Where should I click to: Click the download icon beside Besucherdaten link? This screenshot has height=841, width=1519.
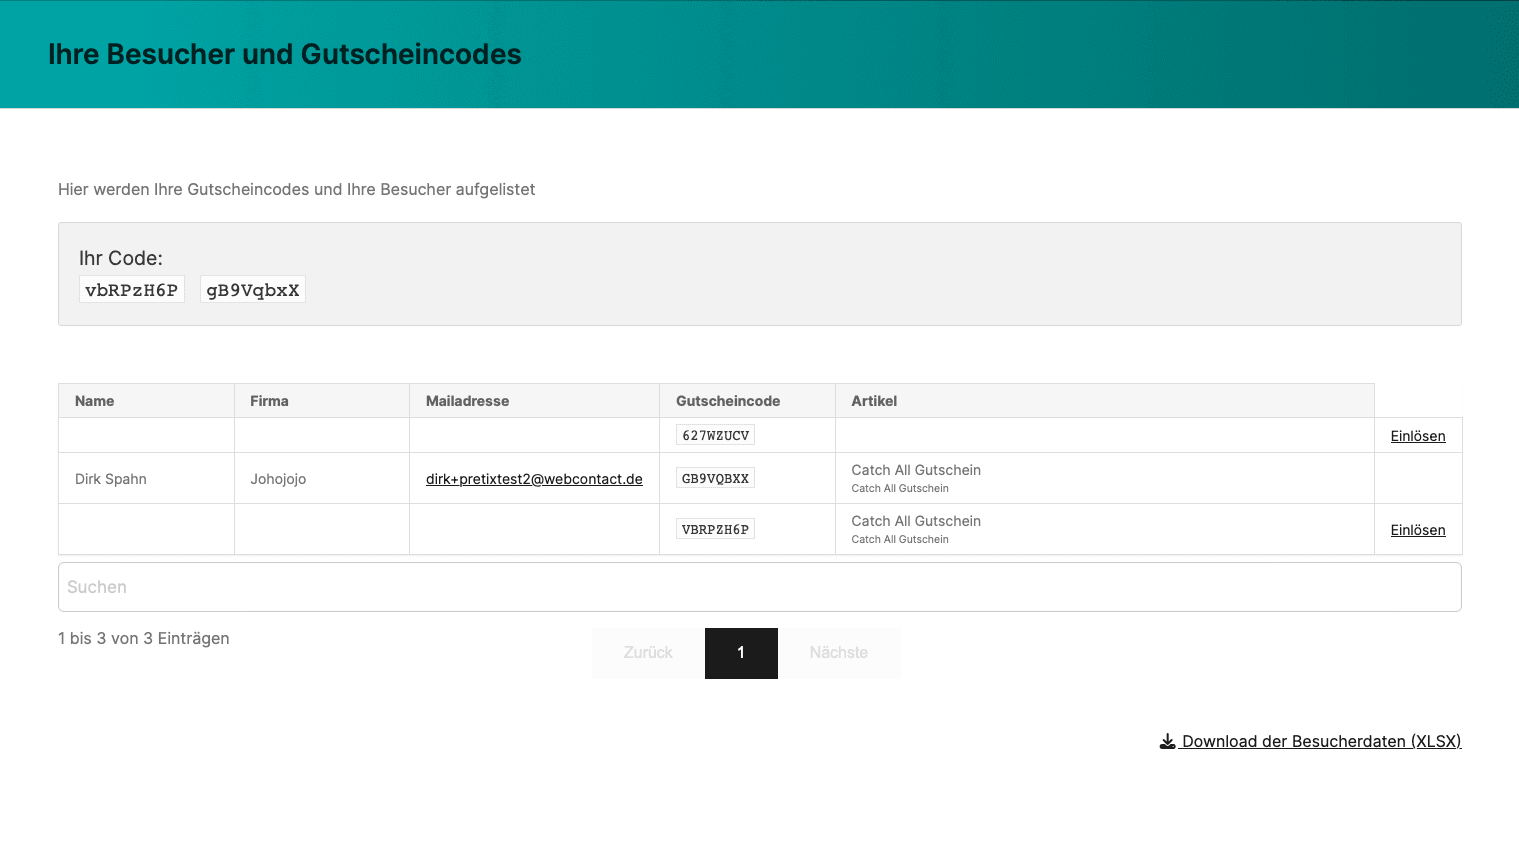point(1167,741)
